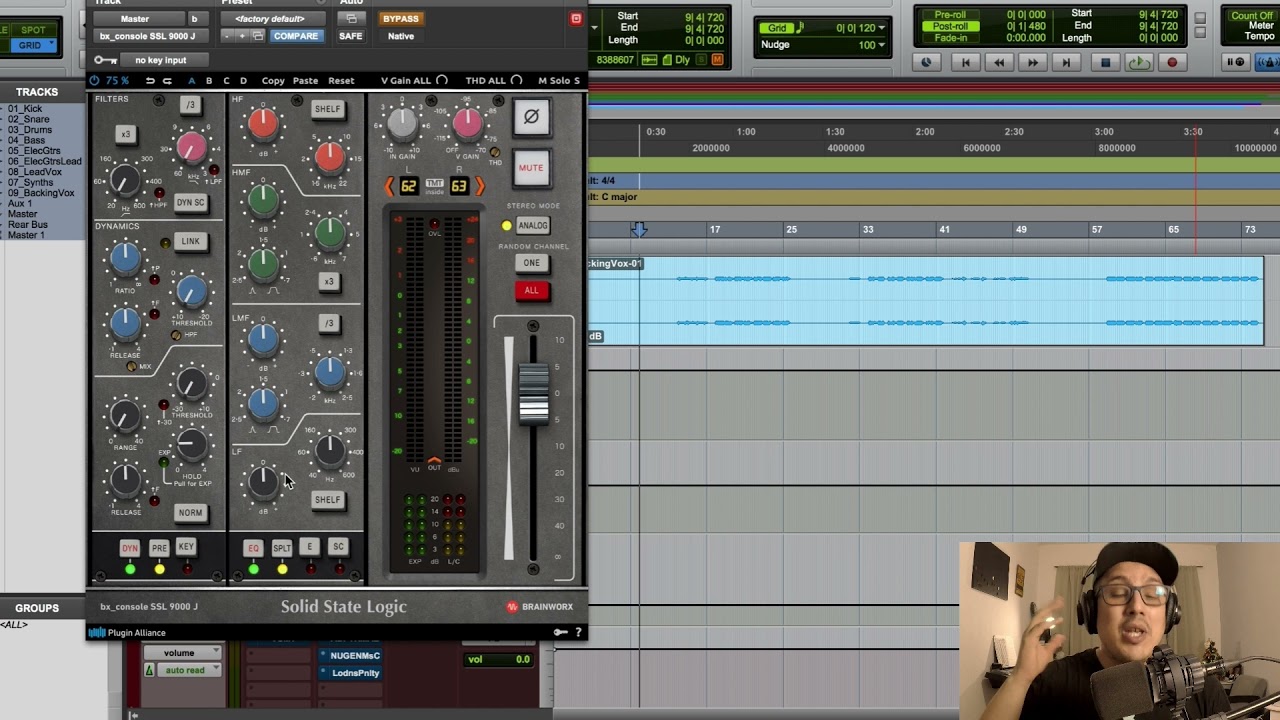Click Reset in plugin toolbar

pos(341,80)
